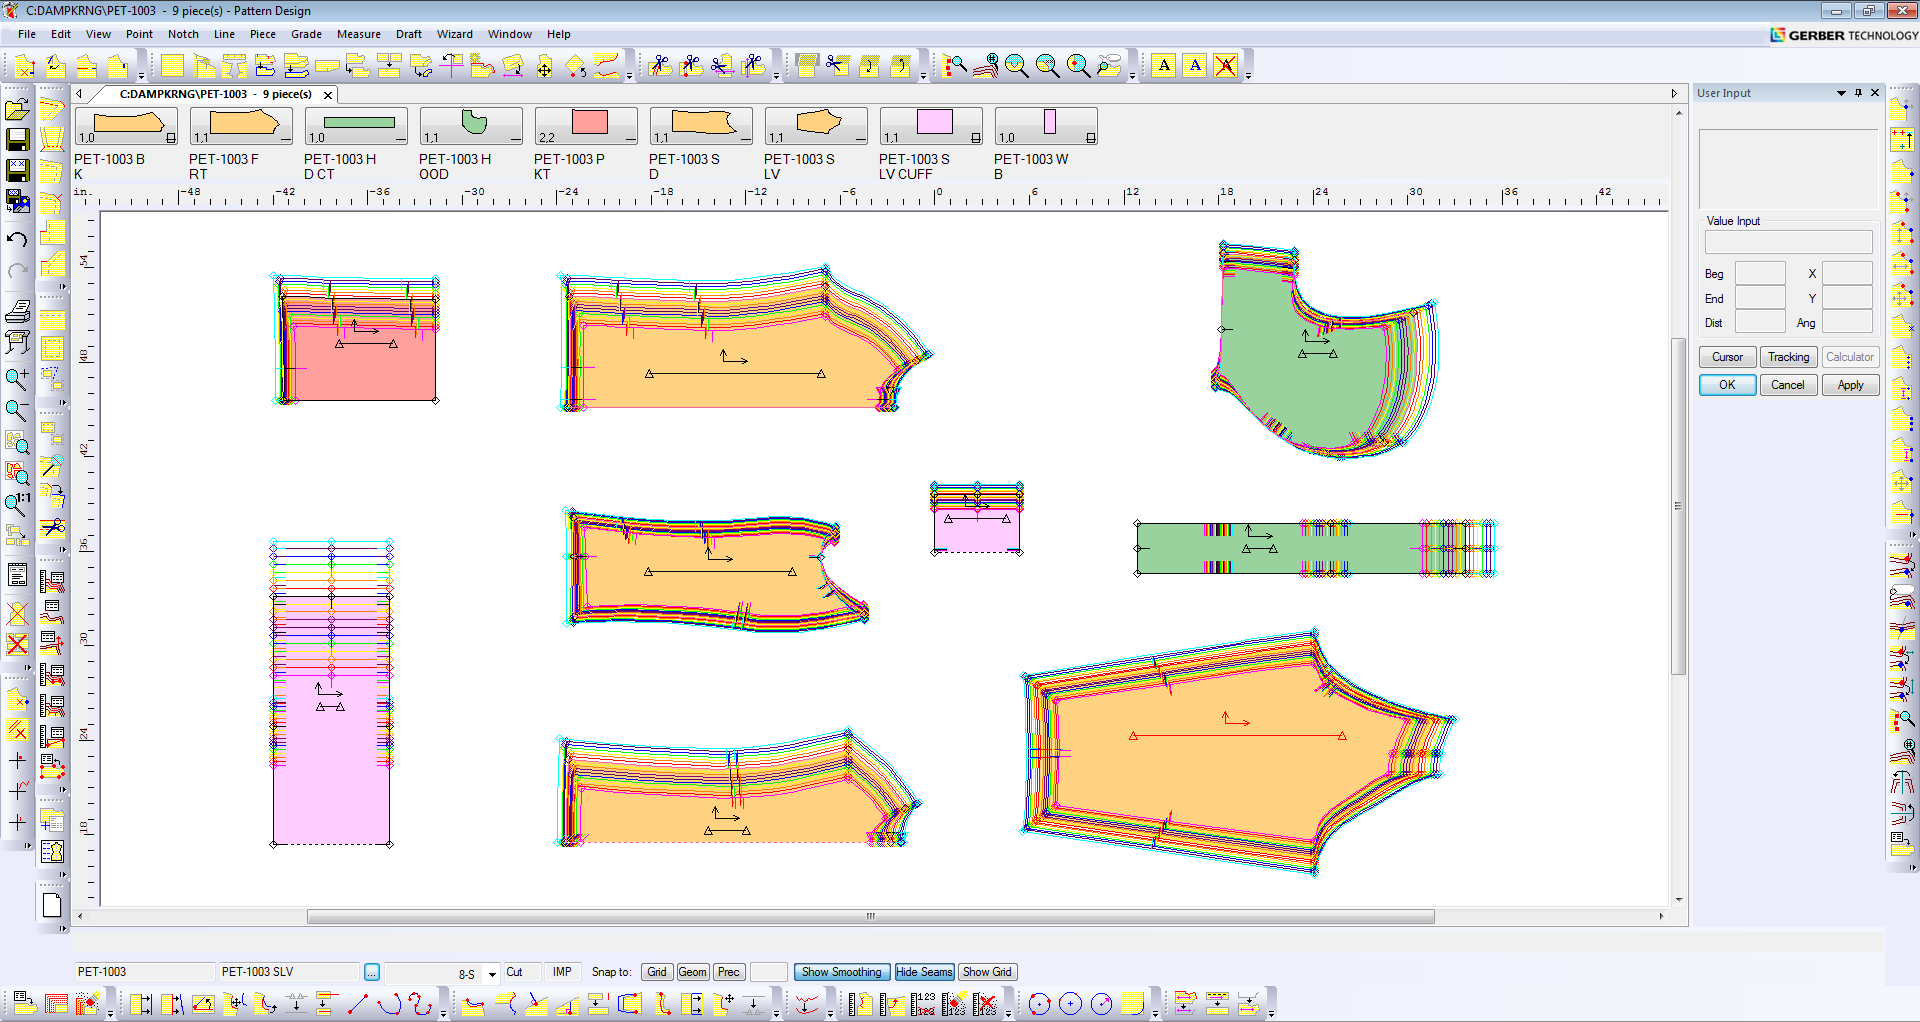The image size is (1920, 1022).
Task: Click the Cancel button in User Input
Action: pyautogui.click(x=1788, y=385)
